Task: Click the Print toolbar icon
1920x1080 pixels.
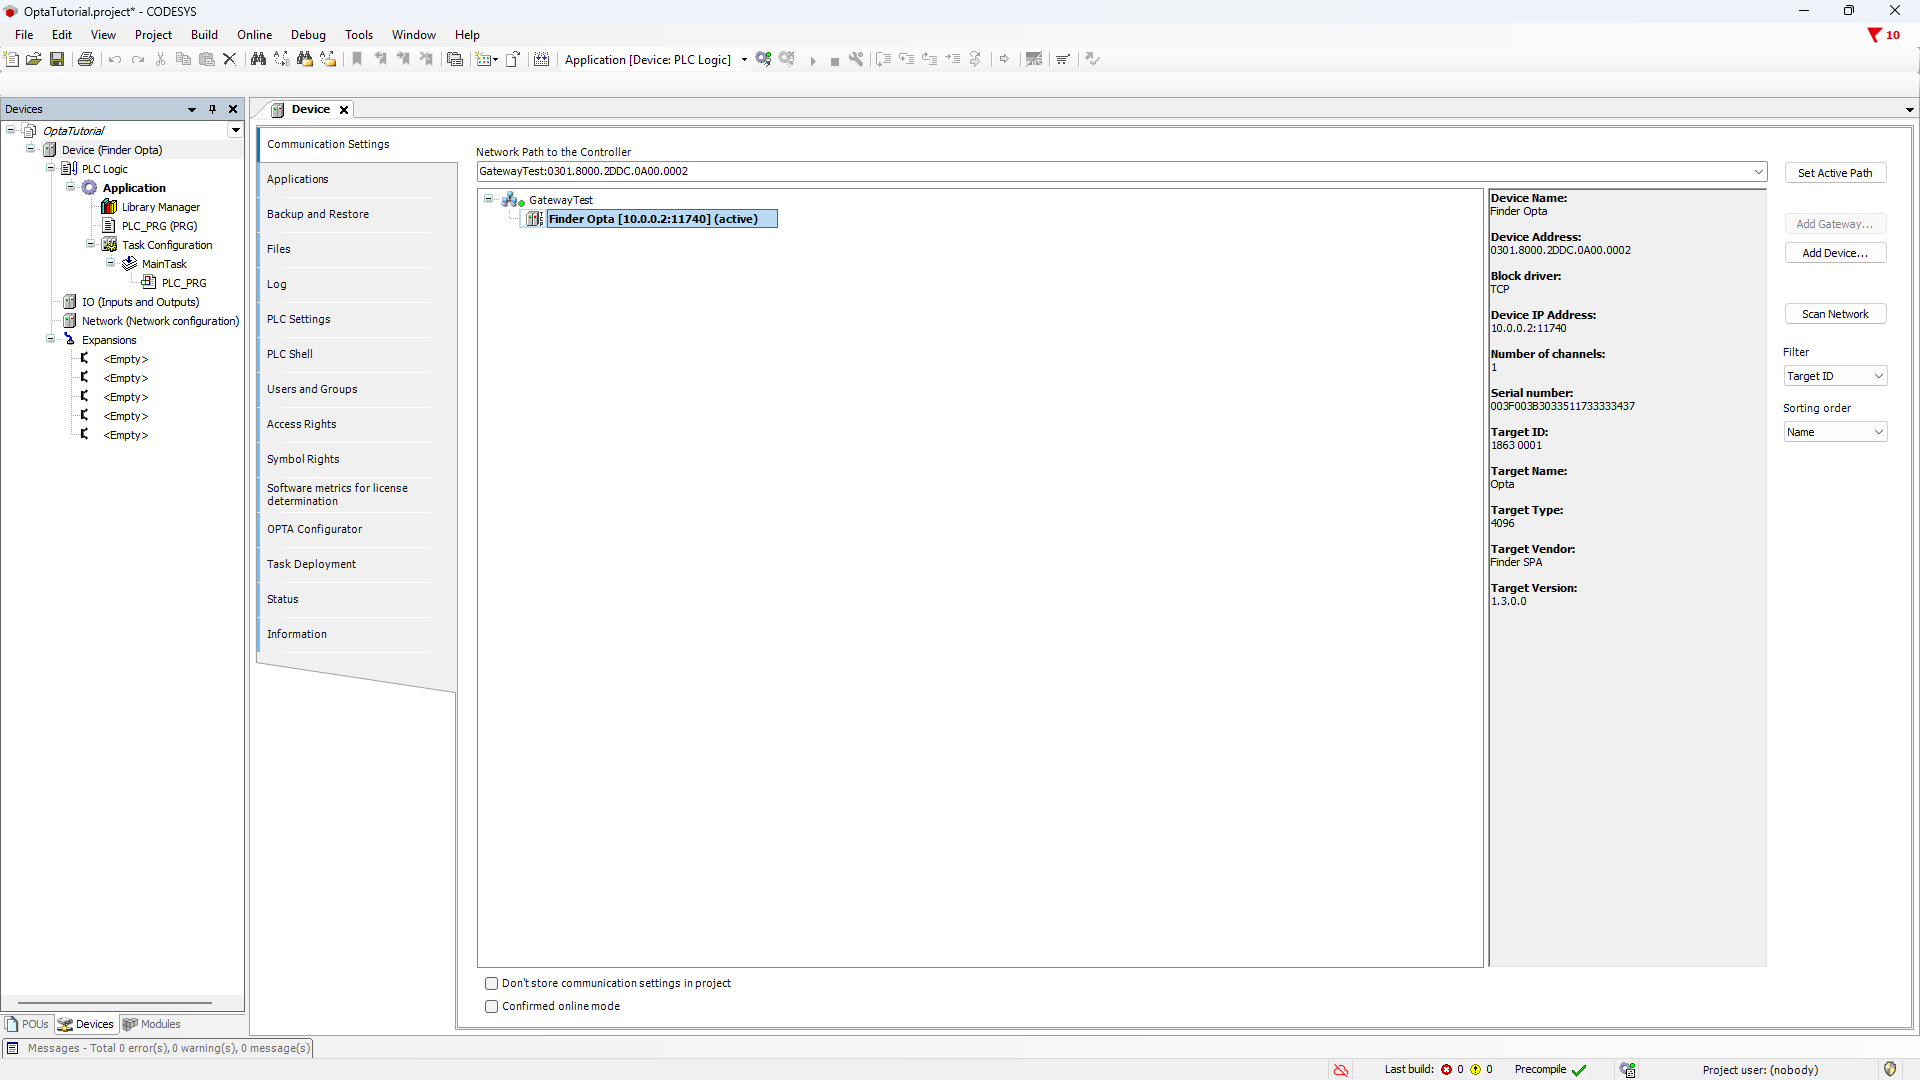Action: pyautogui.click(x=86, y=60)
